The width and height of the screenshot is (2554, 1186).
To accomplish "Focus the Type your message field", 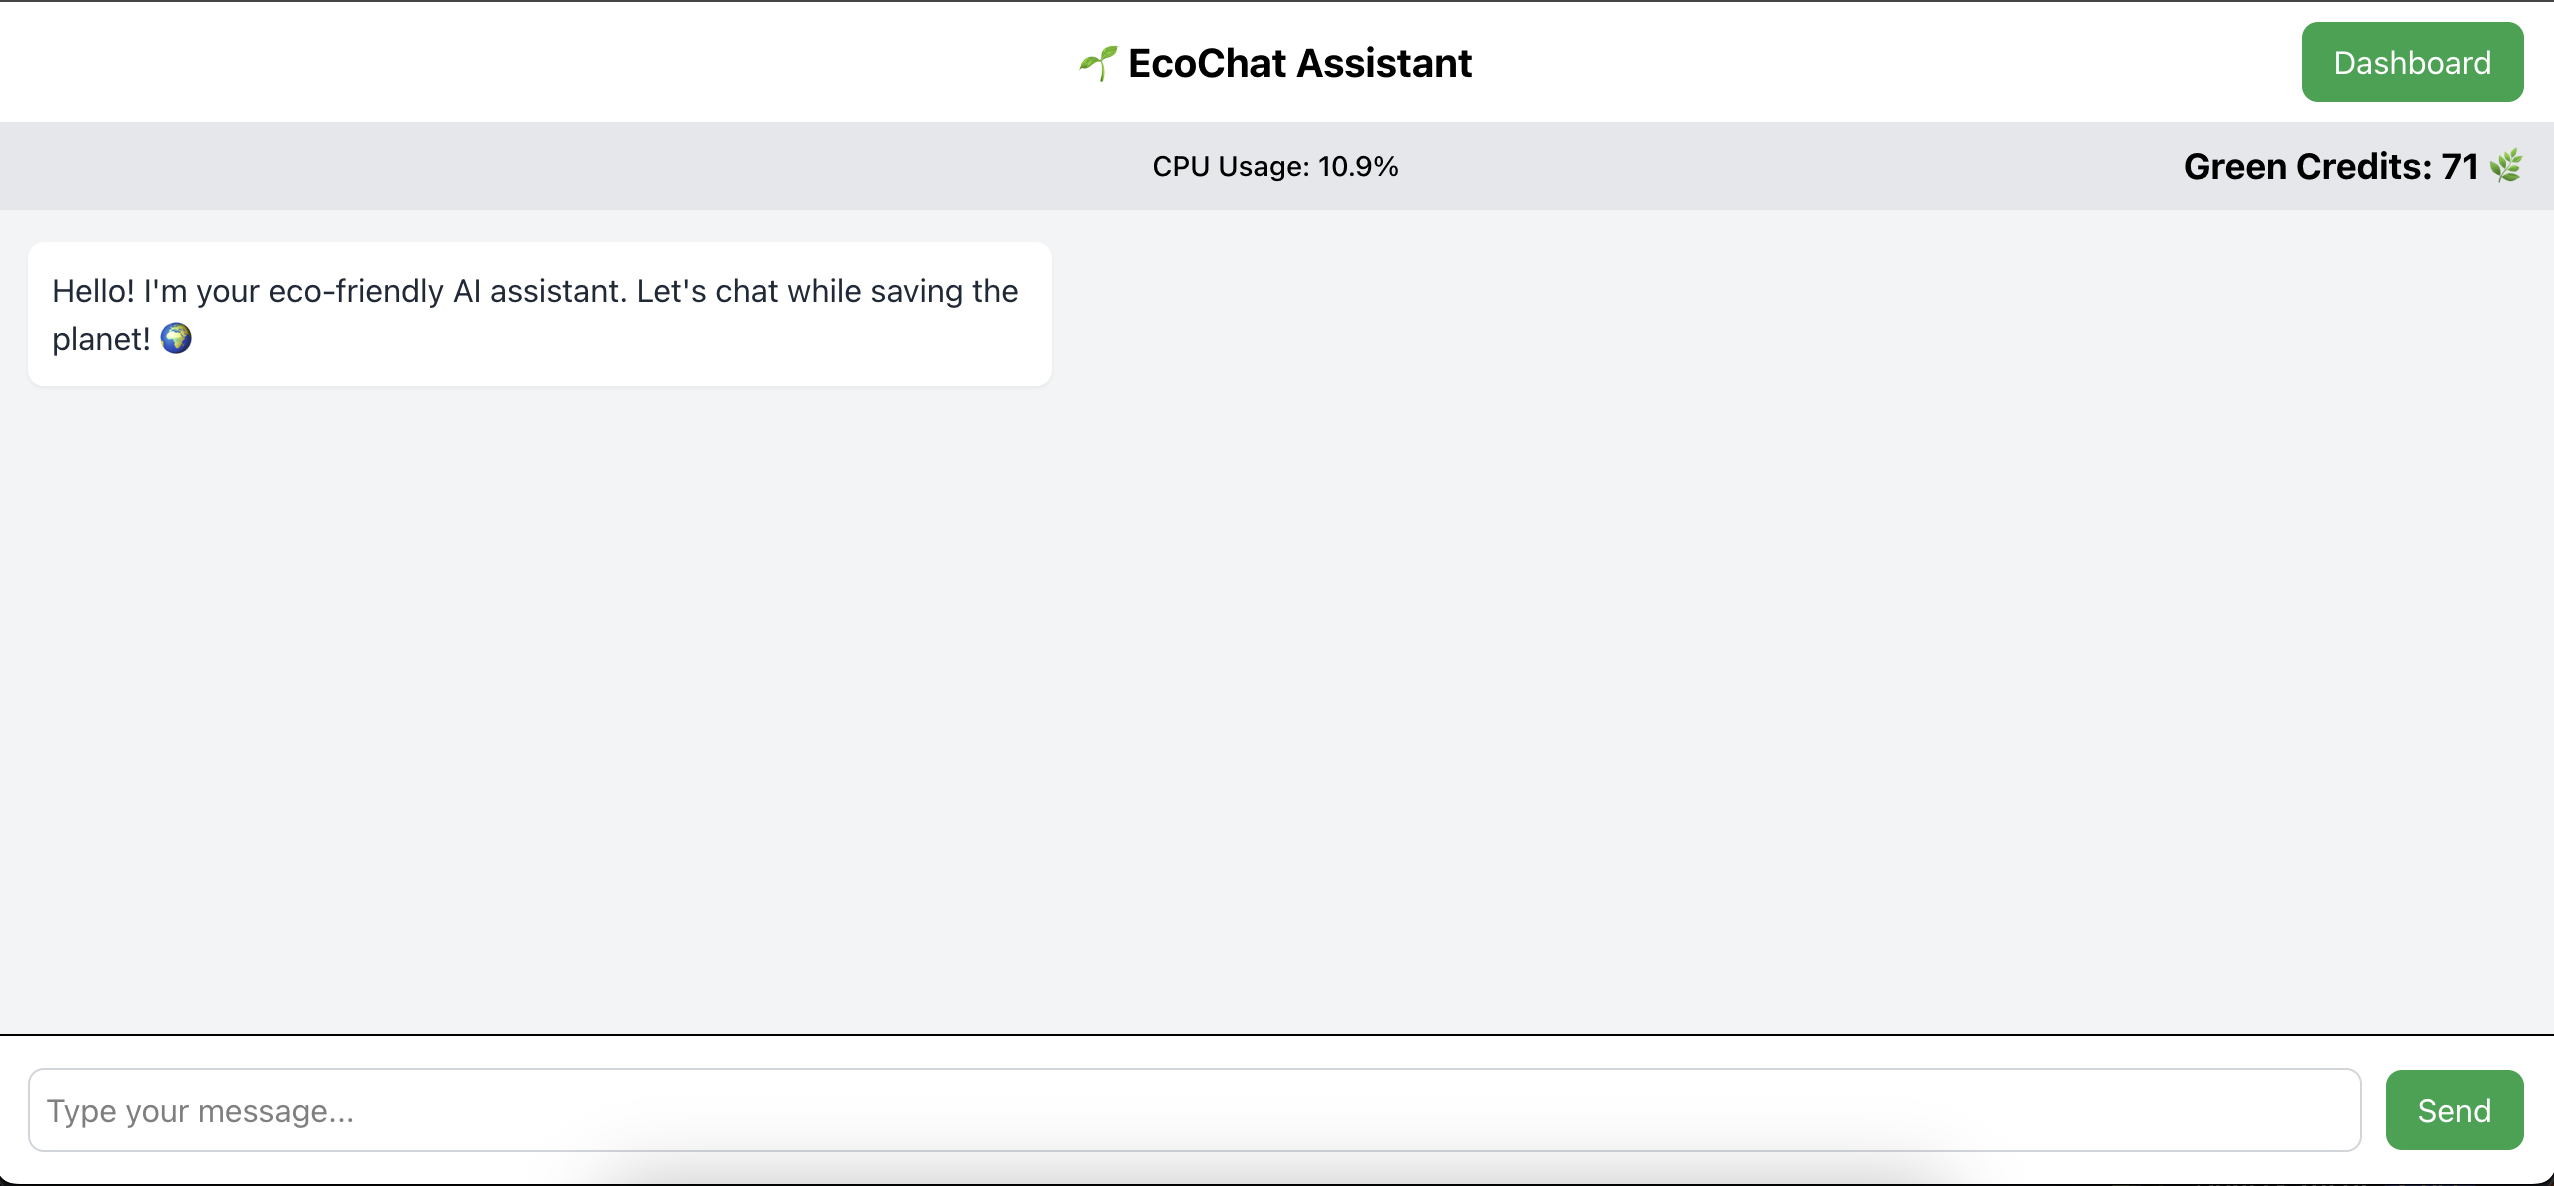I will point(1194,1110).
